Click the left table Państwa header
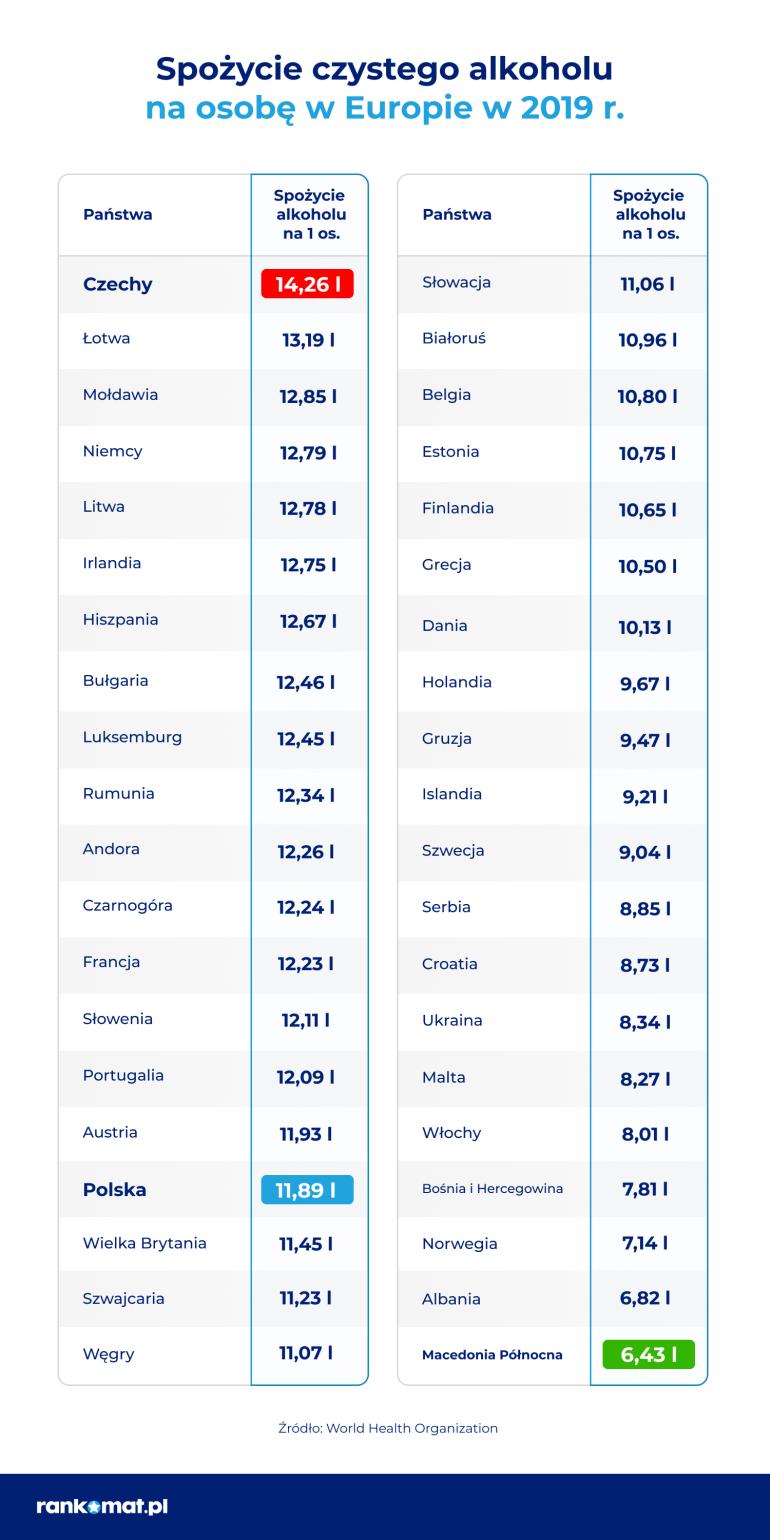770x1540 pixels. pos(118,214)
